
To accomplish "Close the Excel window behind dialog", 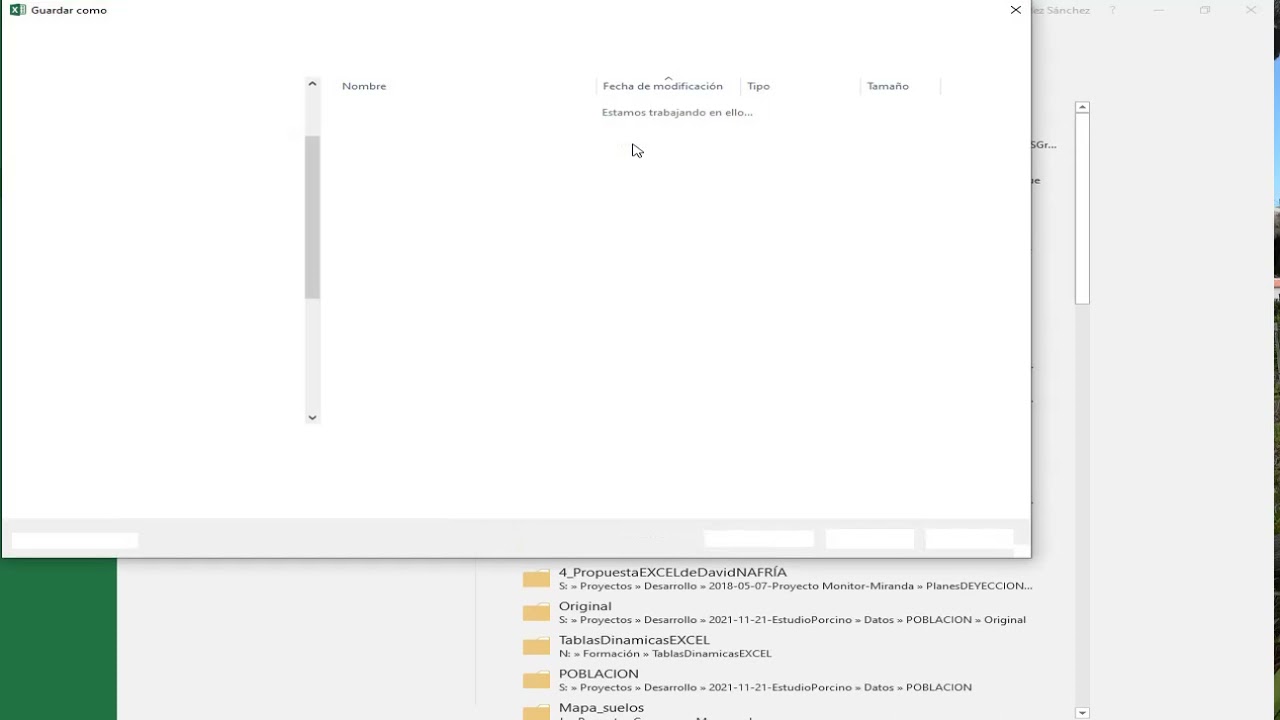I will pyautogui.click(x=1251, y=10).
